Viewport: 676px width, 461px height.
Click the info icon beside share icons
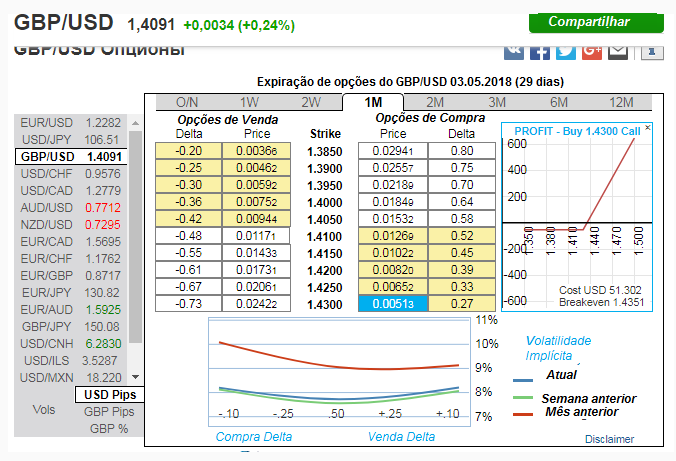pos(650,50)
